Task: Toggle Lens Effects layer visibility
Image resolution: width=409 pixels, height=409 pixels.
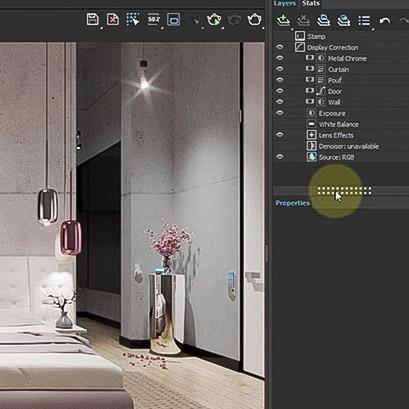Action: coord(280,135)
